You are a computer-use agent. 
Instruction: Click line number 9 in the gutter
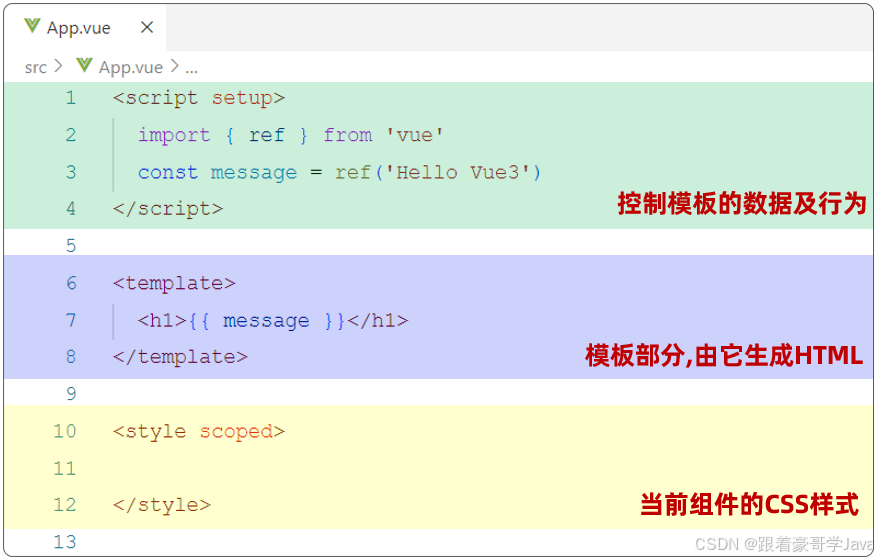(71, 394)
